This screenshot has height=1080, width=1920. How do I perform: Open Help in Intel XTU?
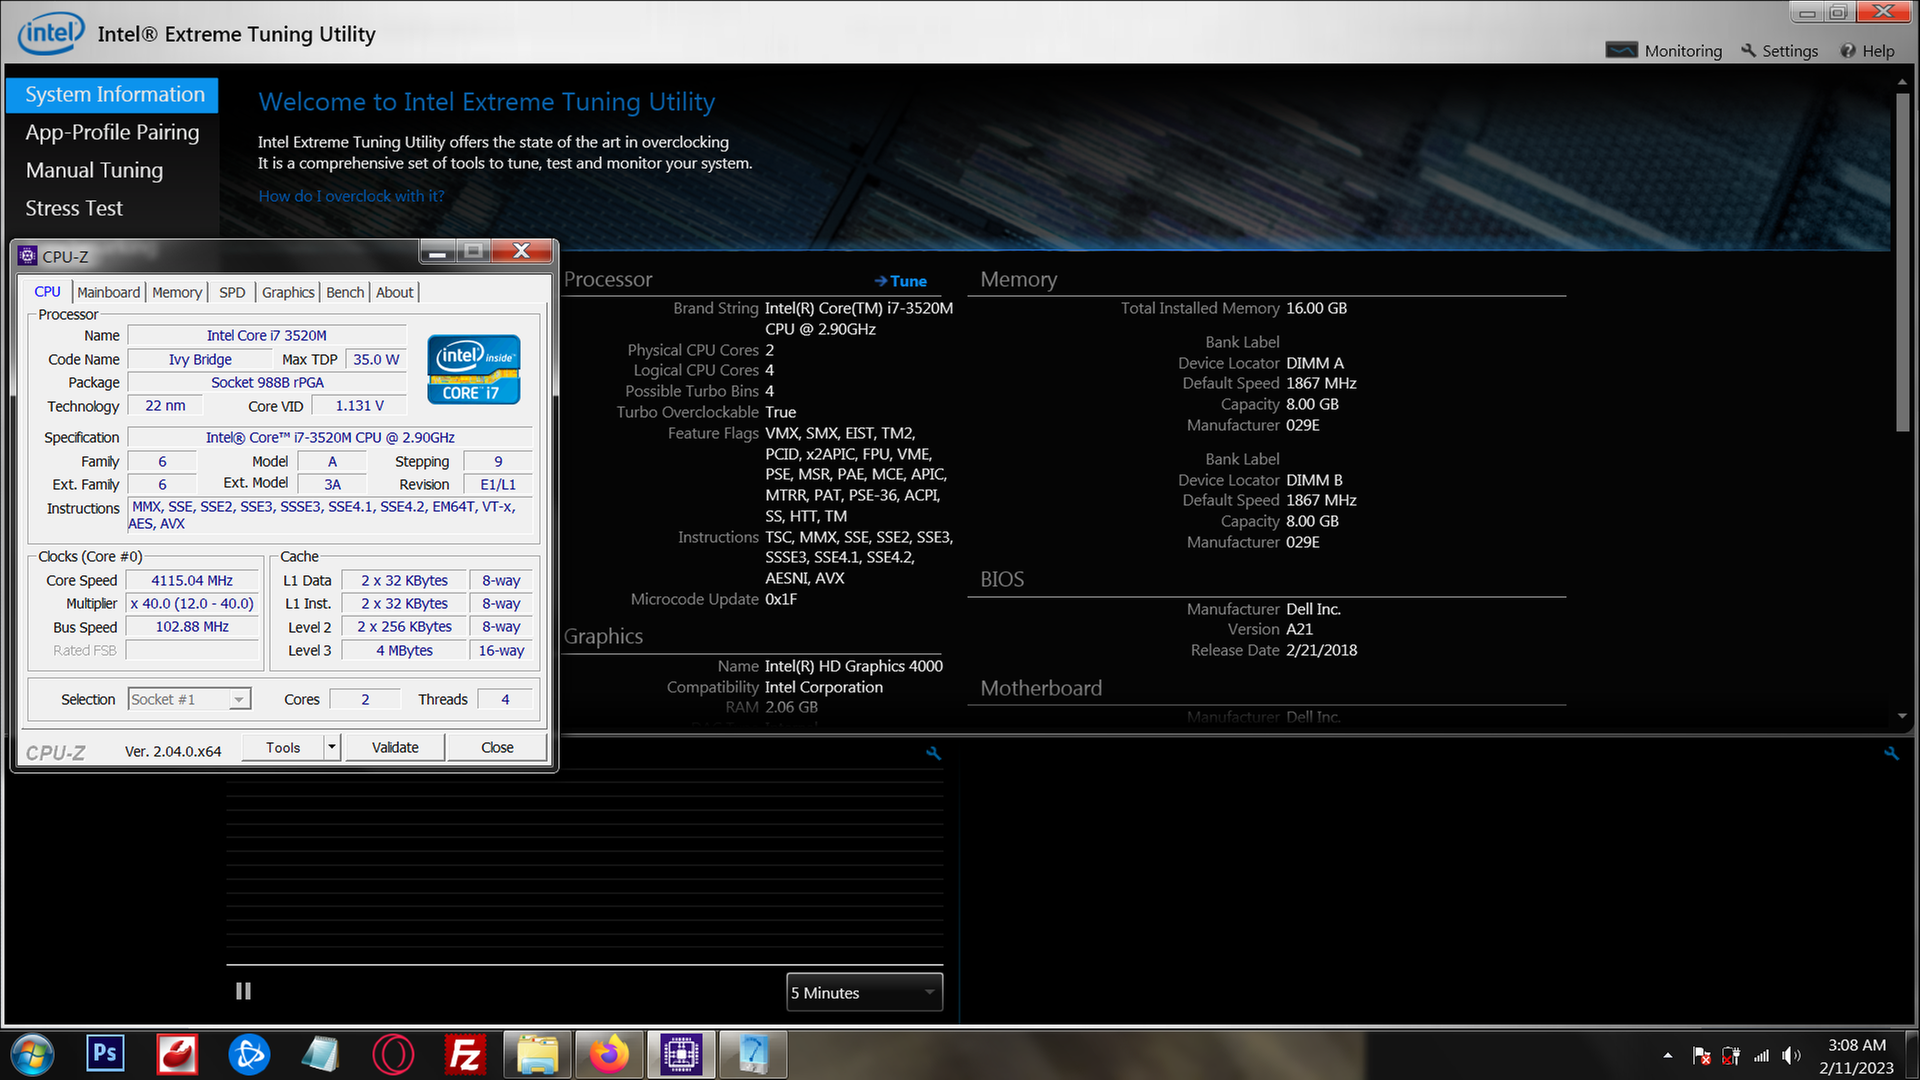1867,50
